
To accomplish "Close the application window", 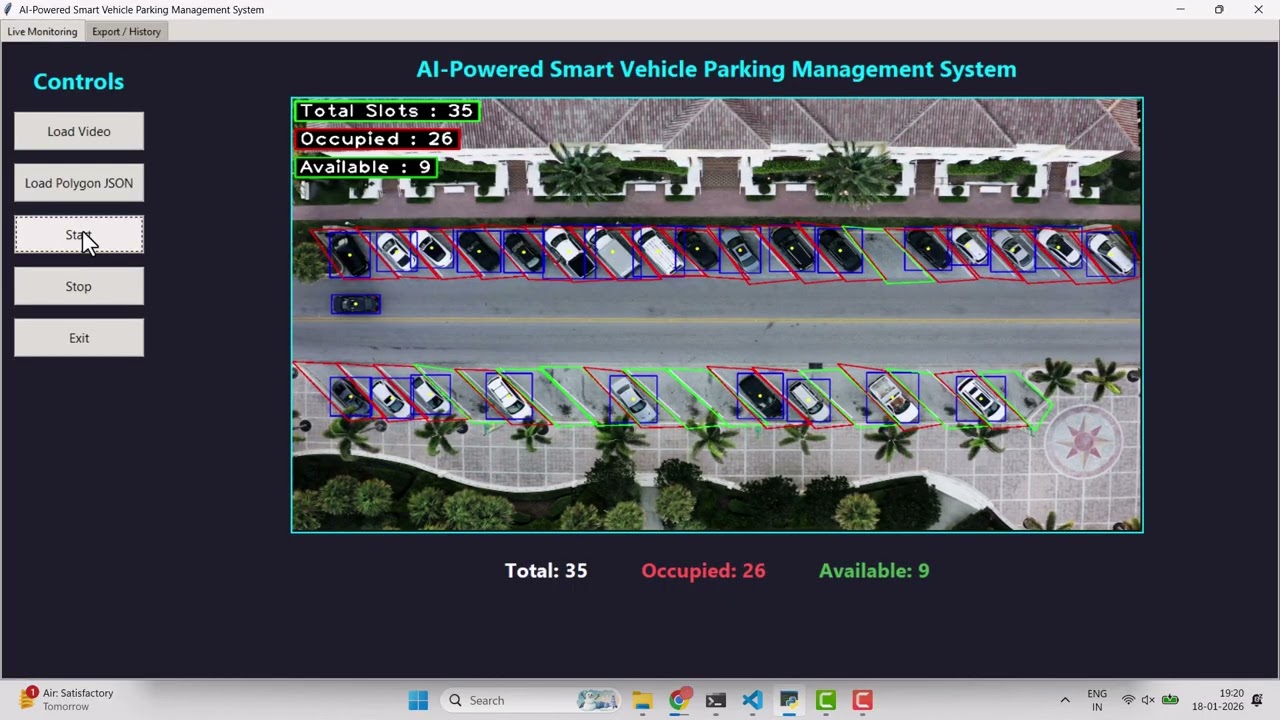I will pos(1258,9).
